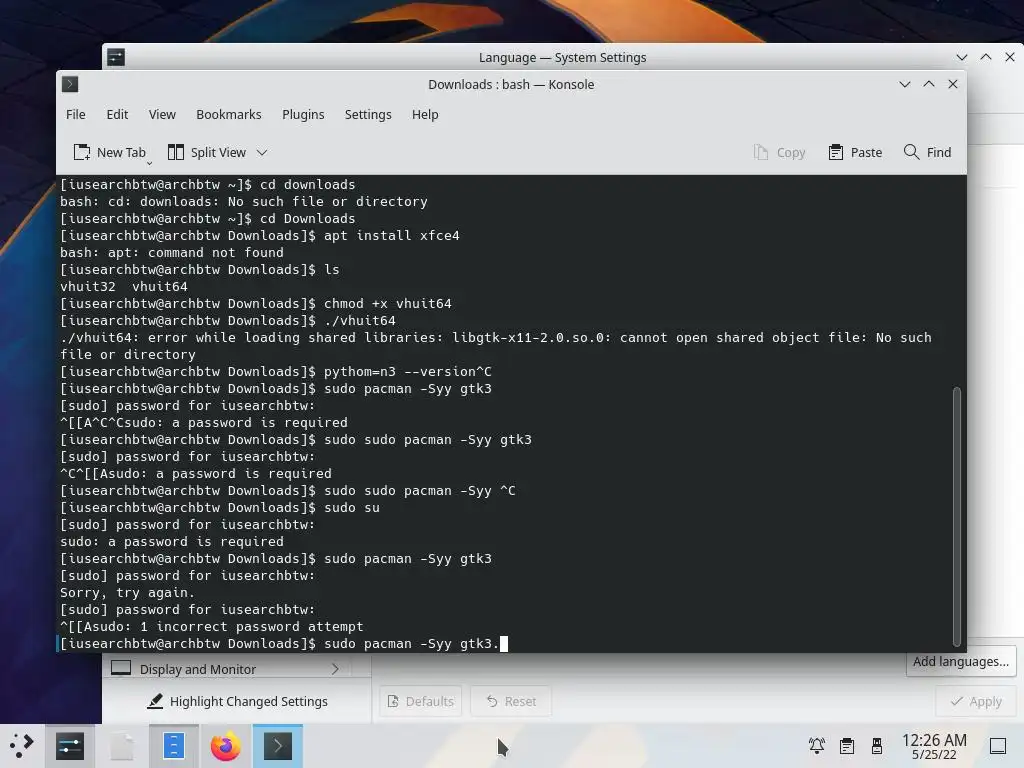Open the notifications bell tray icon
Image resolution: width=1024 pixels, height=768 pixels.
816,745
